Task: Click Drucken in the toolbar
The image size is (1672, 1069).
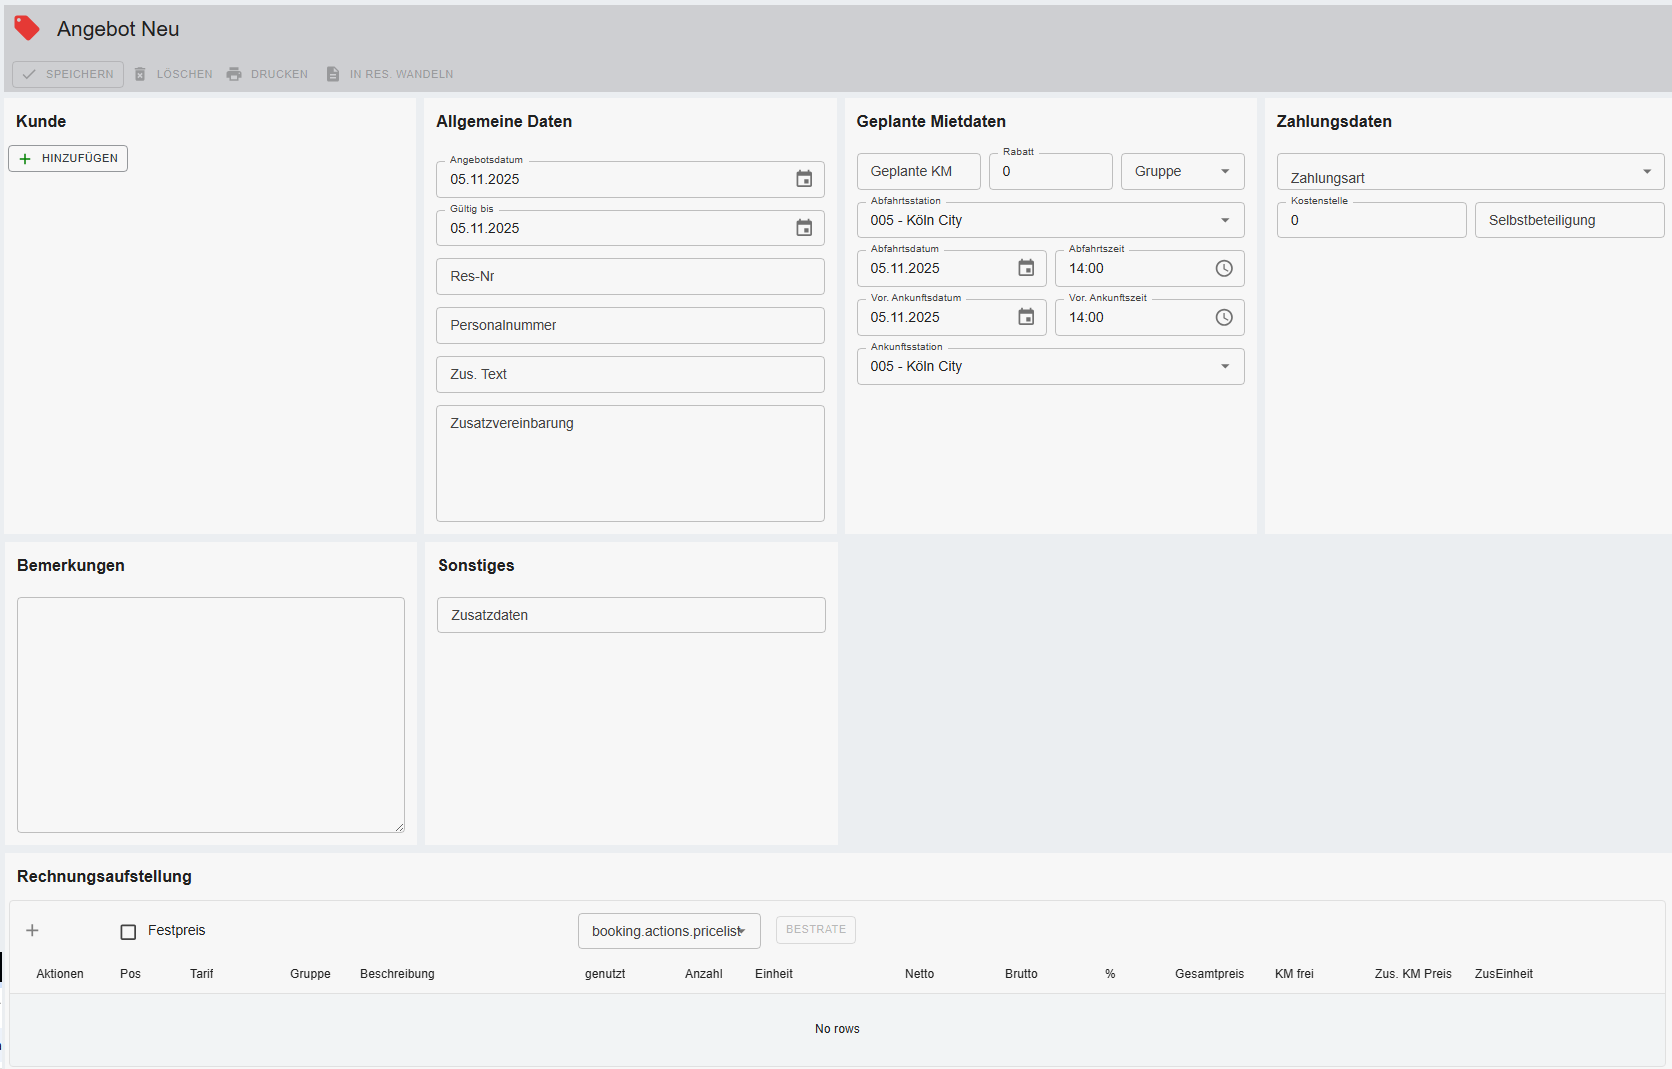Action: [267, 74]
